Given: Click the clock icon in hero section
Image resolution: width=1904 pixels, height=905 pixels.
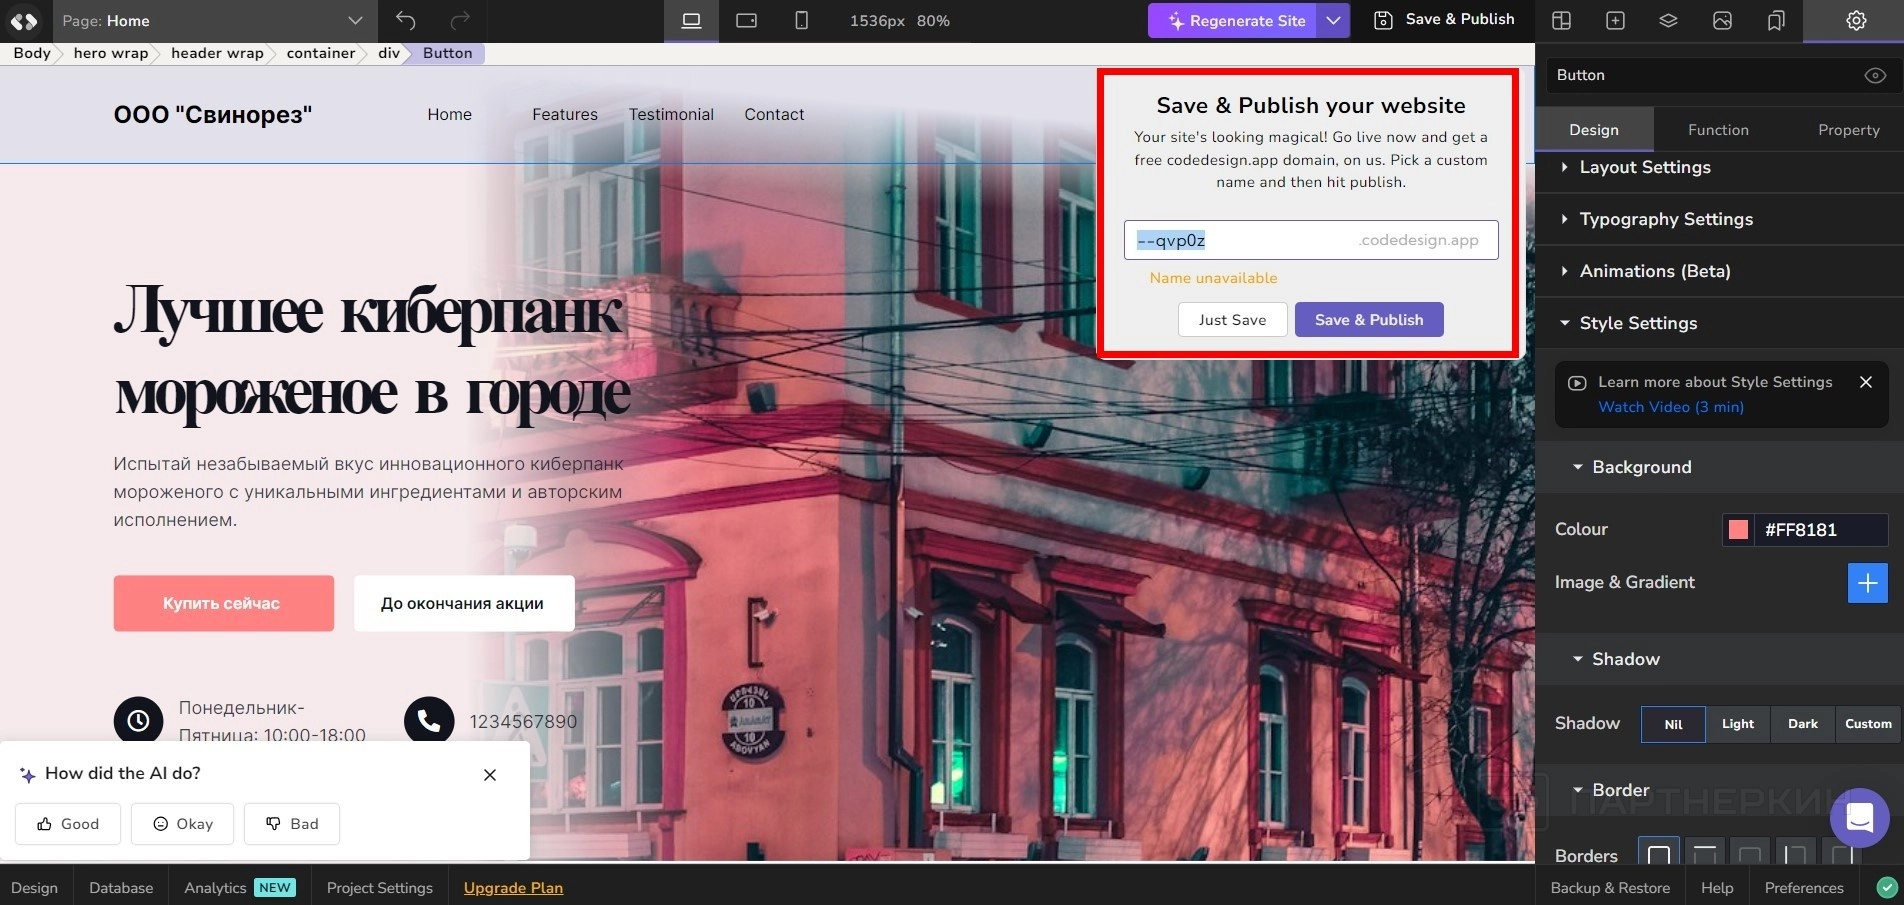Looking at the screenshot, I should point(138,721).
